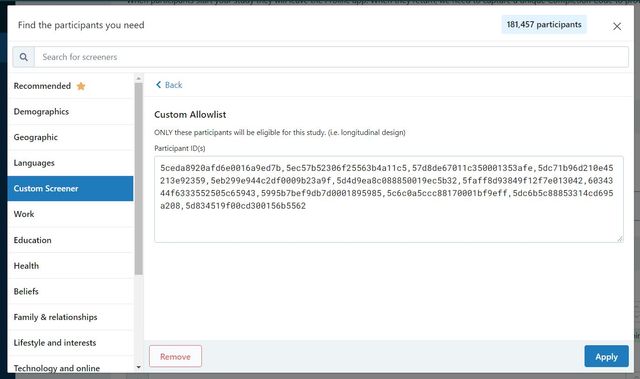Open the Recommended category
The width and height of the screenshot is (640, 379).
tap(70, 86)
